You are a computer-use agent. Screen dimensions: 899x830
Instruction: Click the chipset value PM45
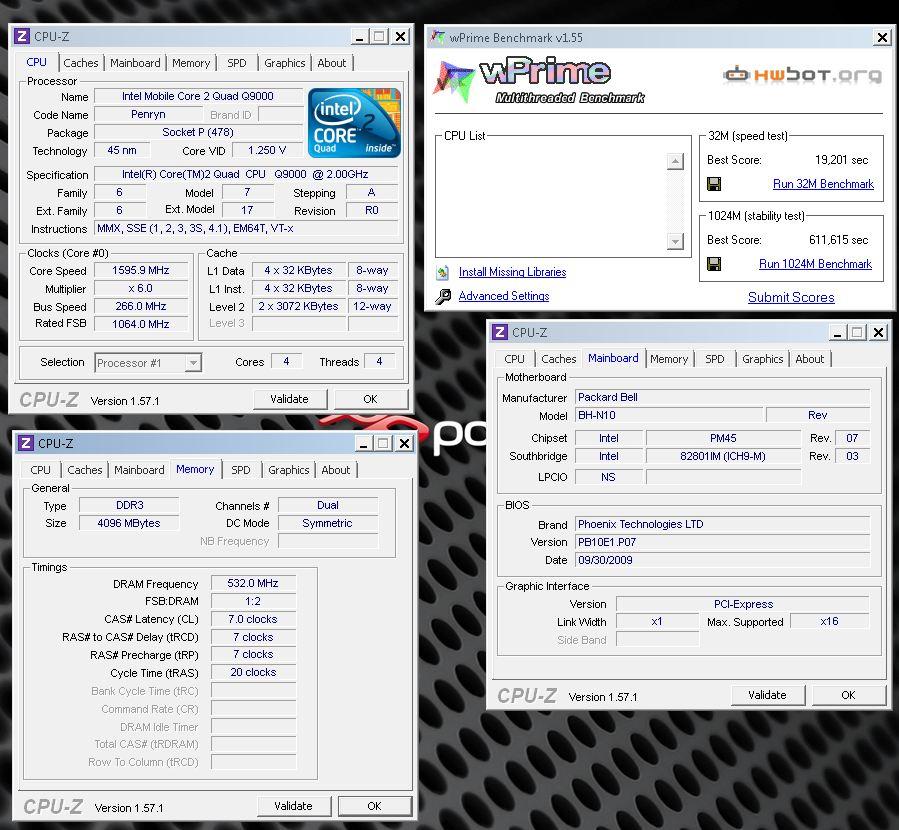[x=723, y=438]
